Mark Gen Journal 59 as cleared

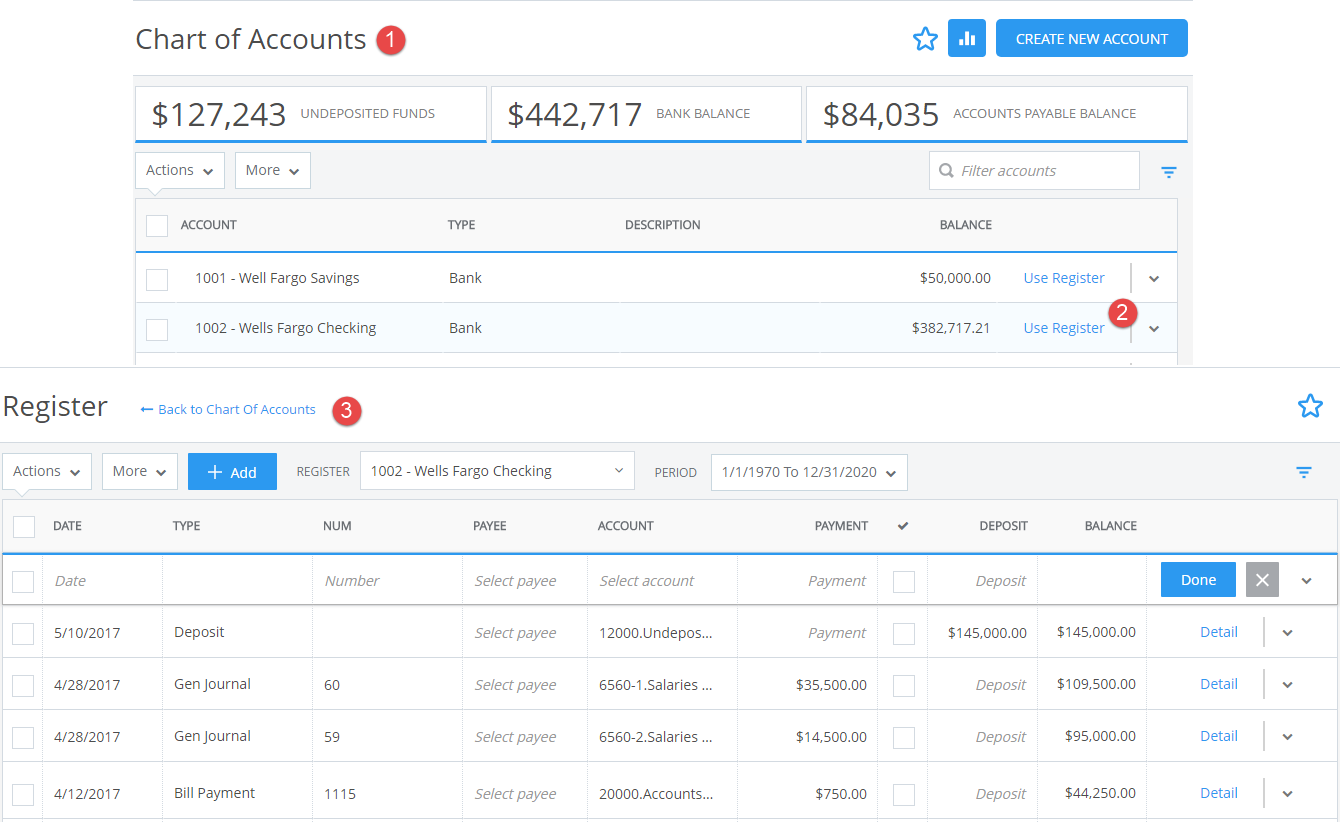click(x=904, y=737)
